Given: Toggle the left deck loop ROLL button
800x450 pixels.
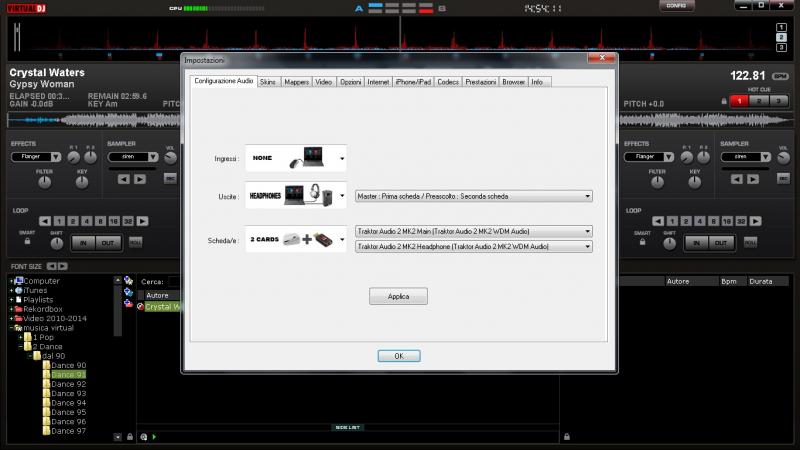Looking at the screenshot, I should pyautogui.click(x=135, y=242).
